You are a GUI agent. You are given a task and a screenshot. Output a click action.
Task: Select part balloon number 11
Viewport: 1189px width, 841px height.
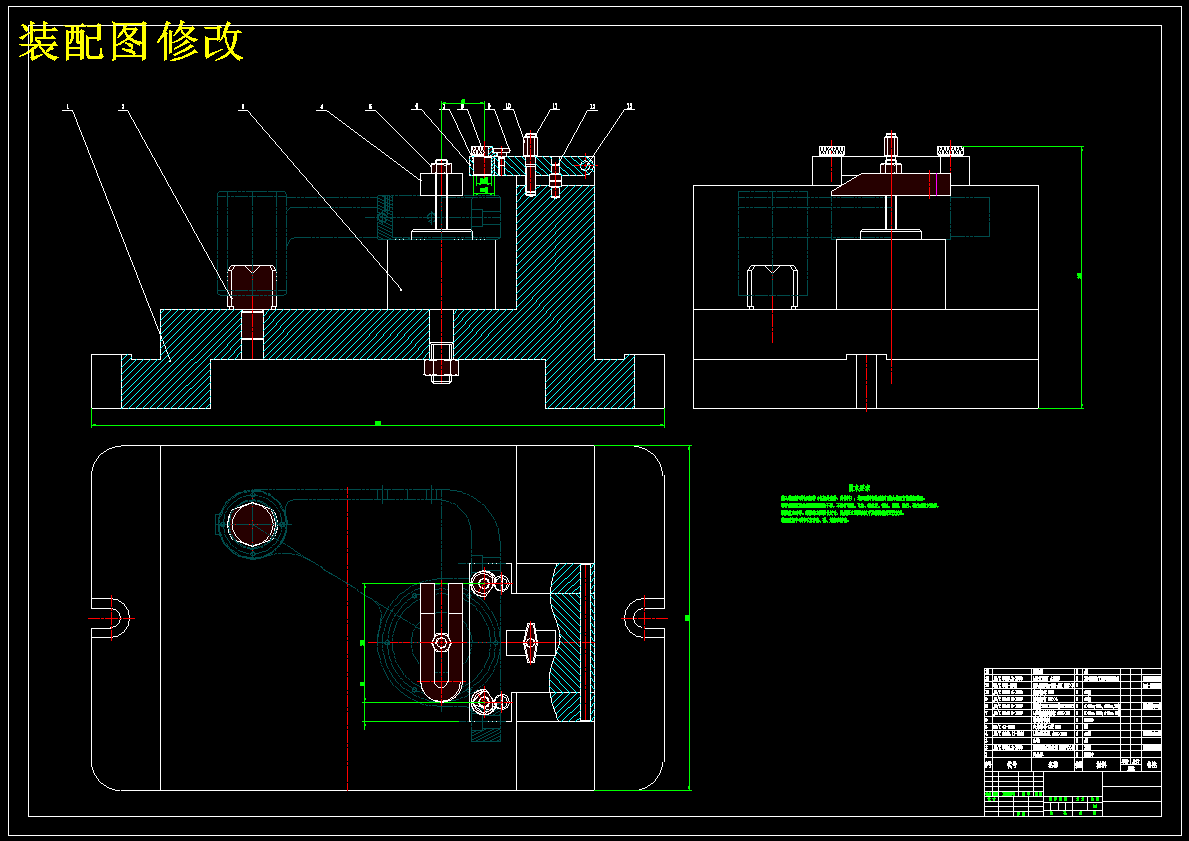point(555,107)
